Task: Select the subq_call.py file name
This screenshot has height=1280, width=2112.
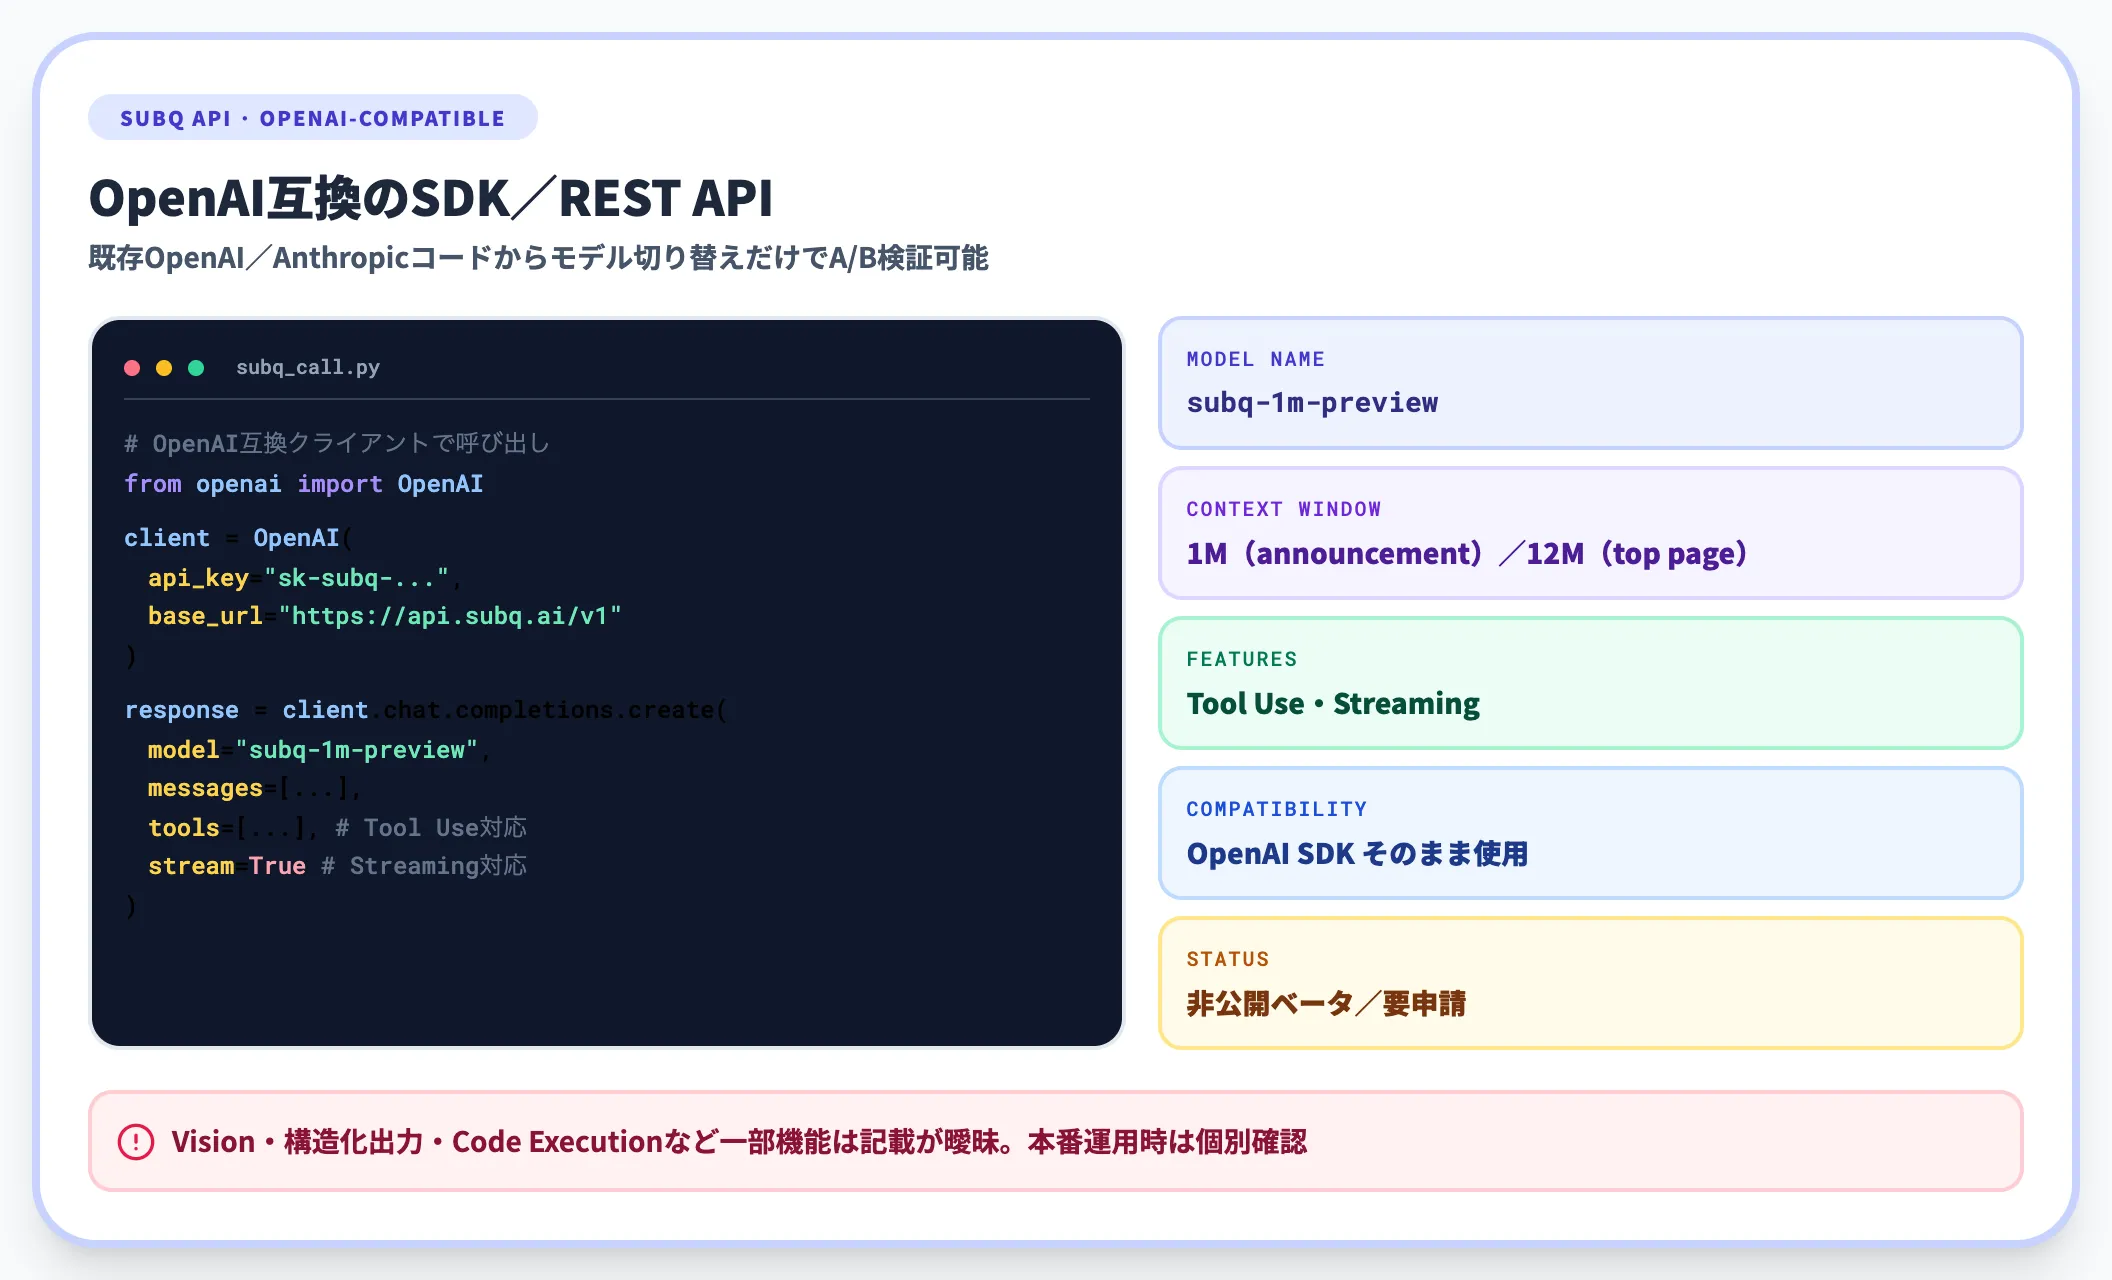Action: click(x=308, y=368)
